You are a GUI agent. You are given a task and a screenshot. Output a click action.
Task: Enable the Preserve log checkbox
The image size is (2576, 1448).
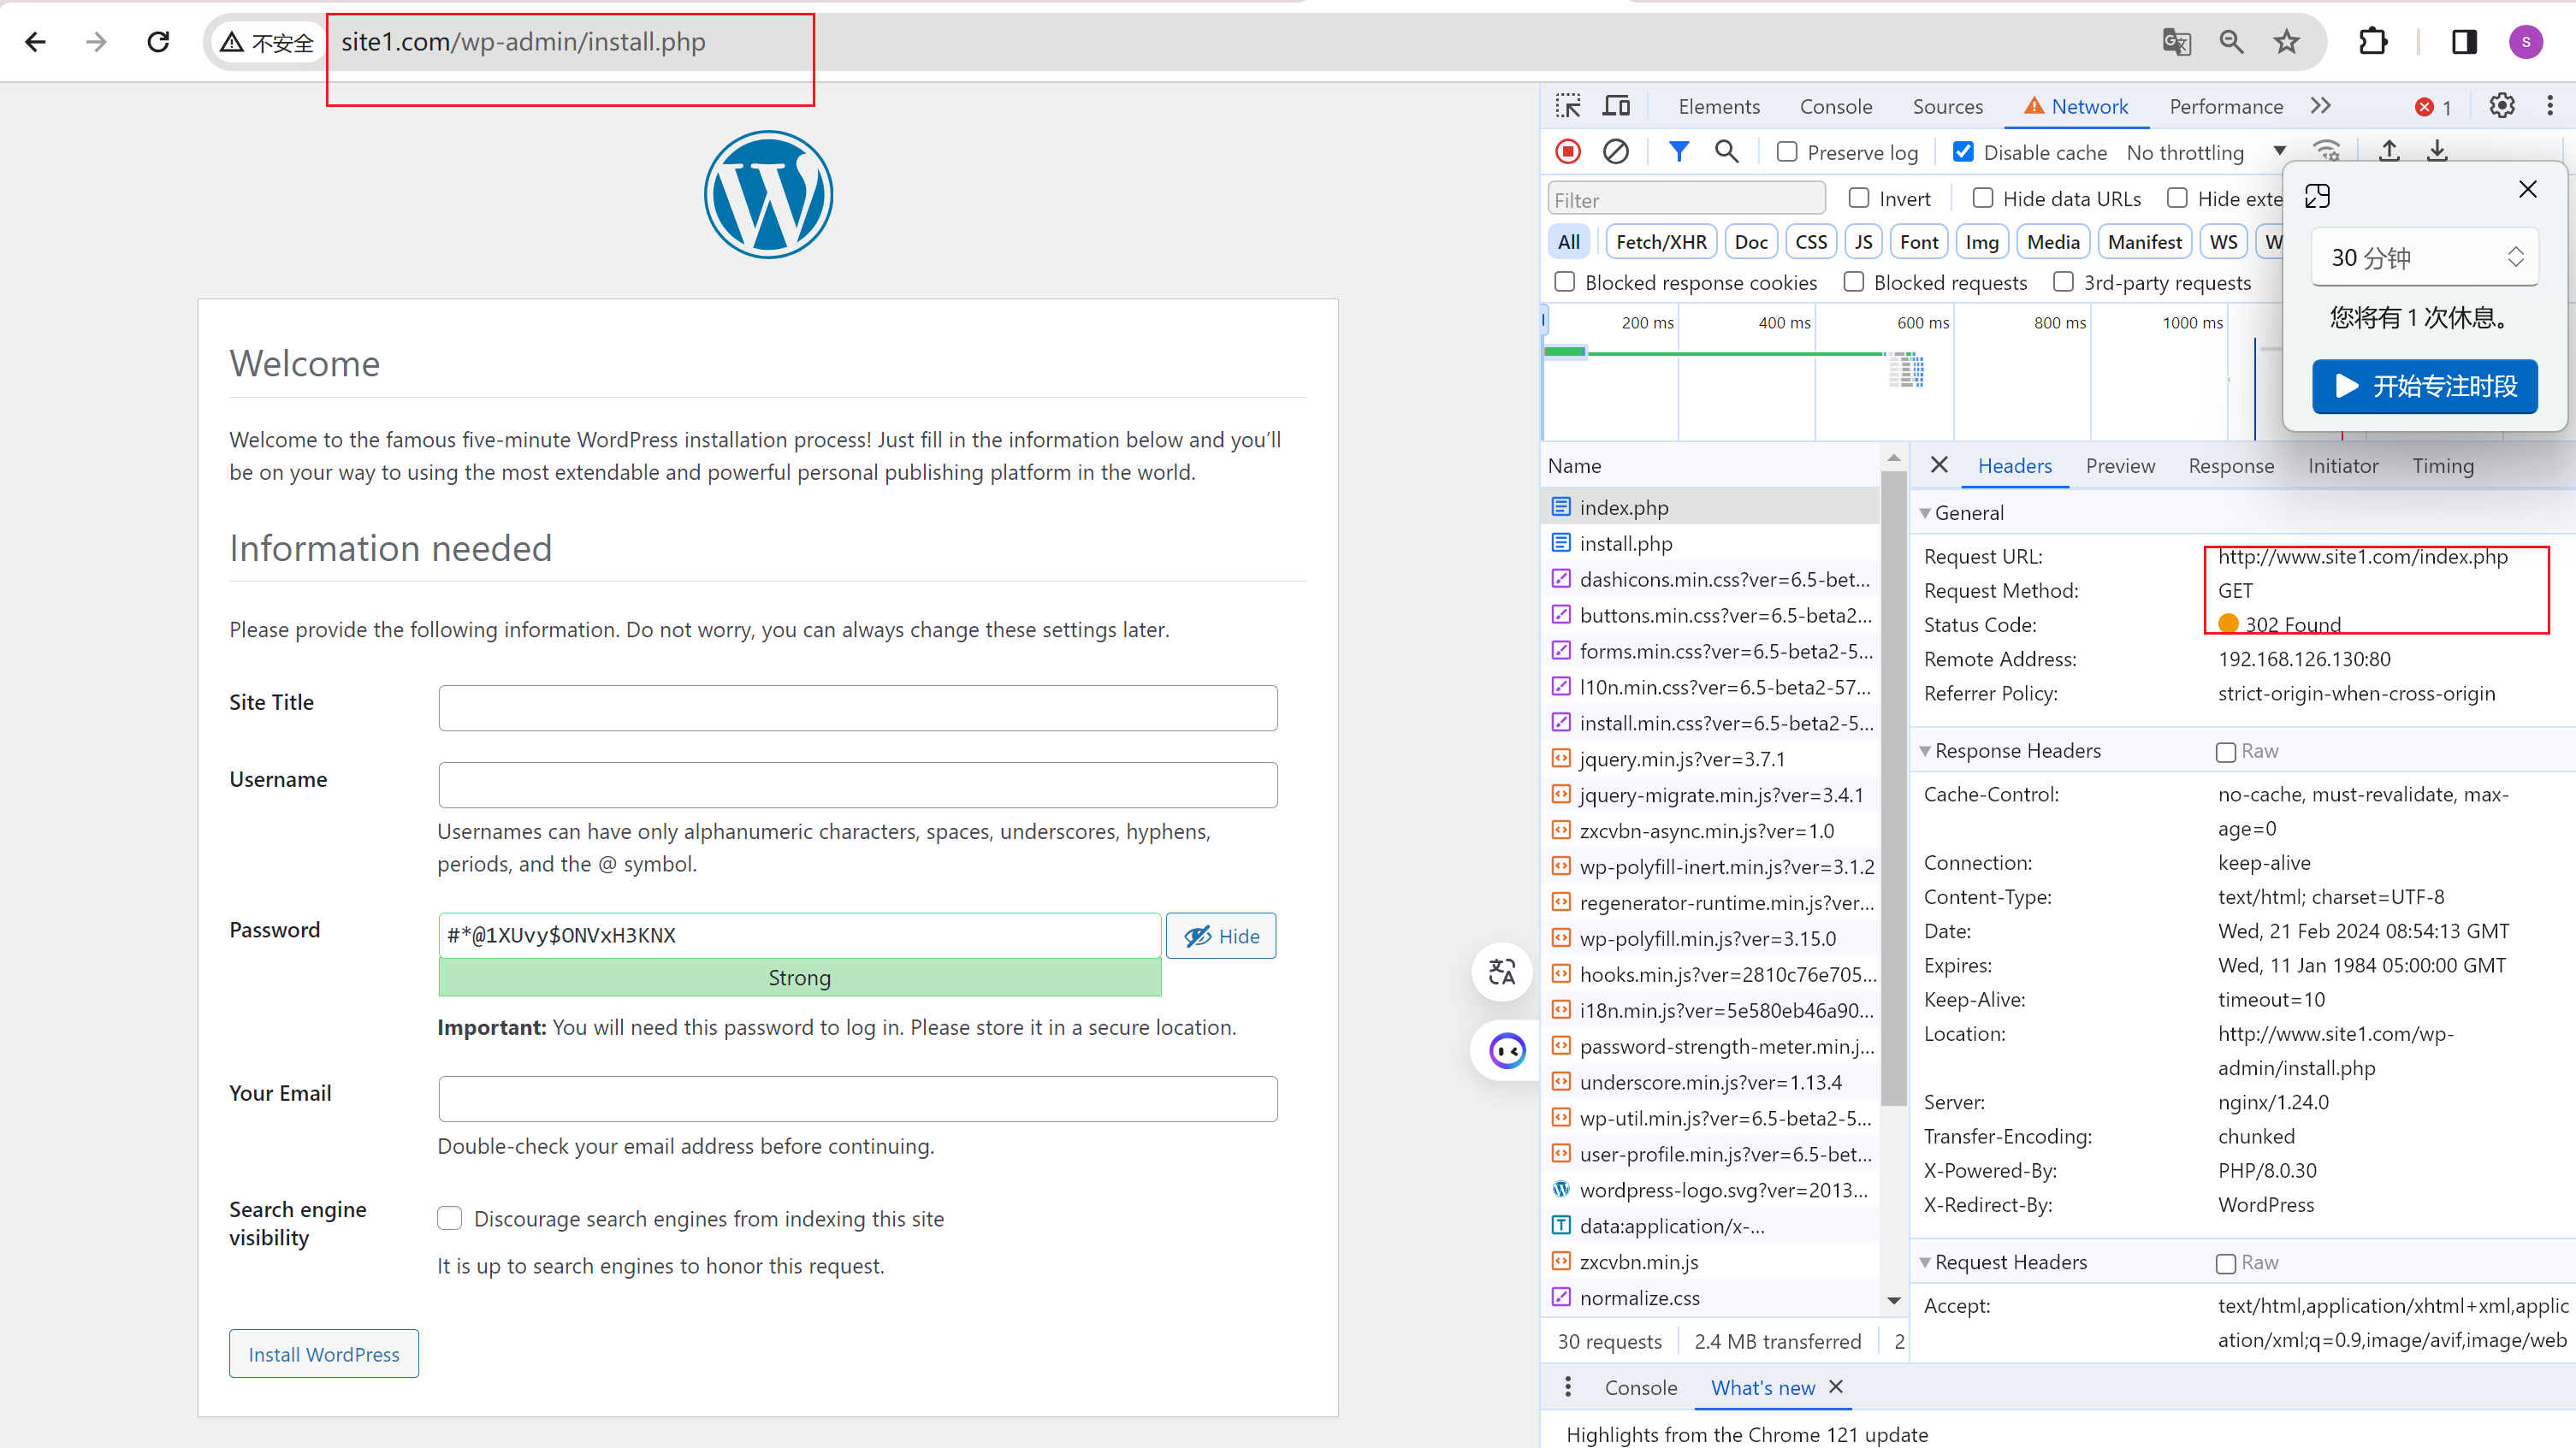[x=1787, y=152]
